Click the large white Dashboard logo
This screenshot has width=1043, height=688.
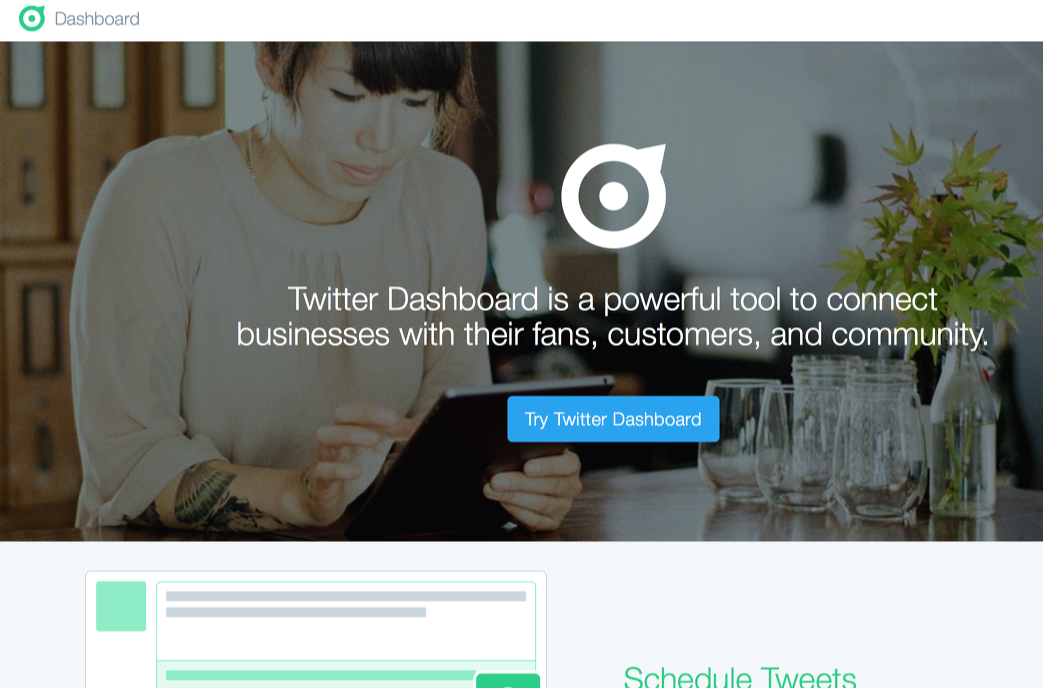pos(613,196)
